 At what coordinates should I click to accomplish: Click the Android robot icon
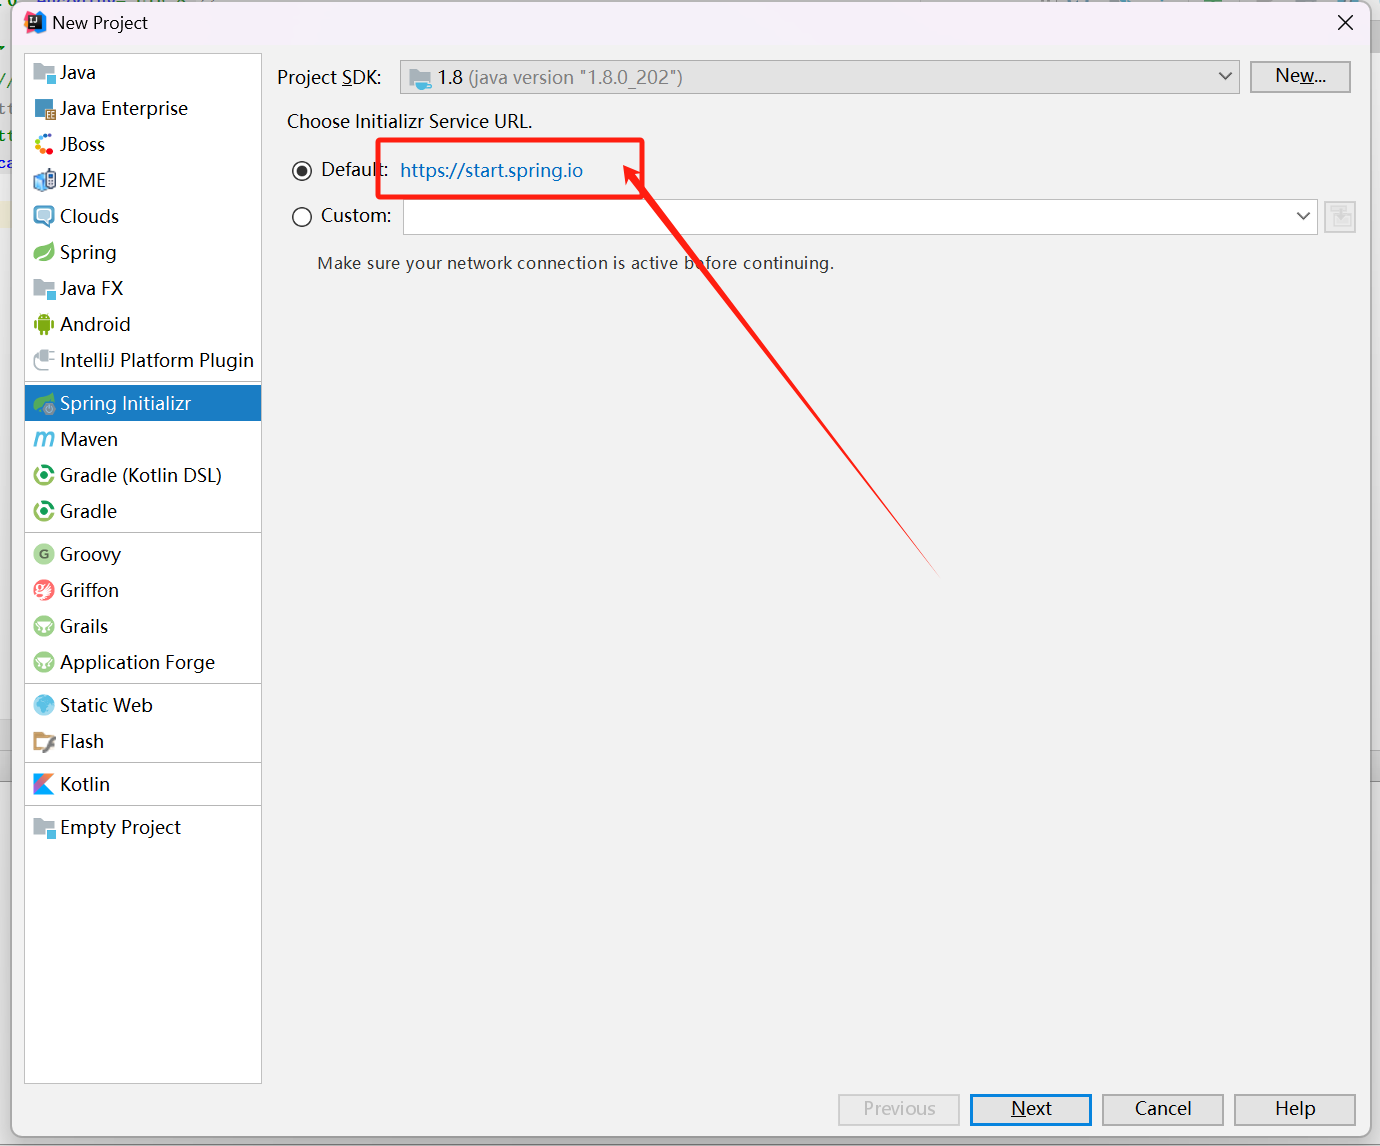tap(44, 324)
